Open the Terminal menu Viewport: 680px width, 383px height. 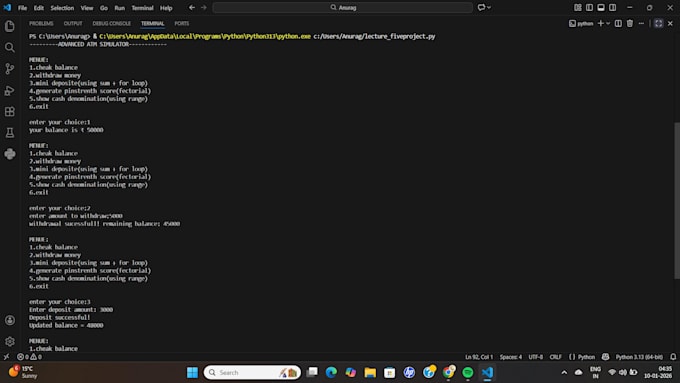142,8
